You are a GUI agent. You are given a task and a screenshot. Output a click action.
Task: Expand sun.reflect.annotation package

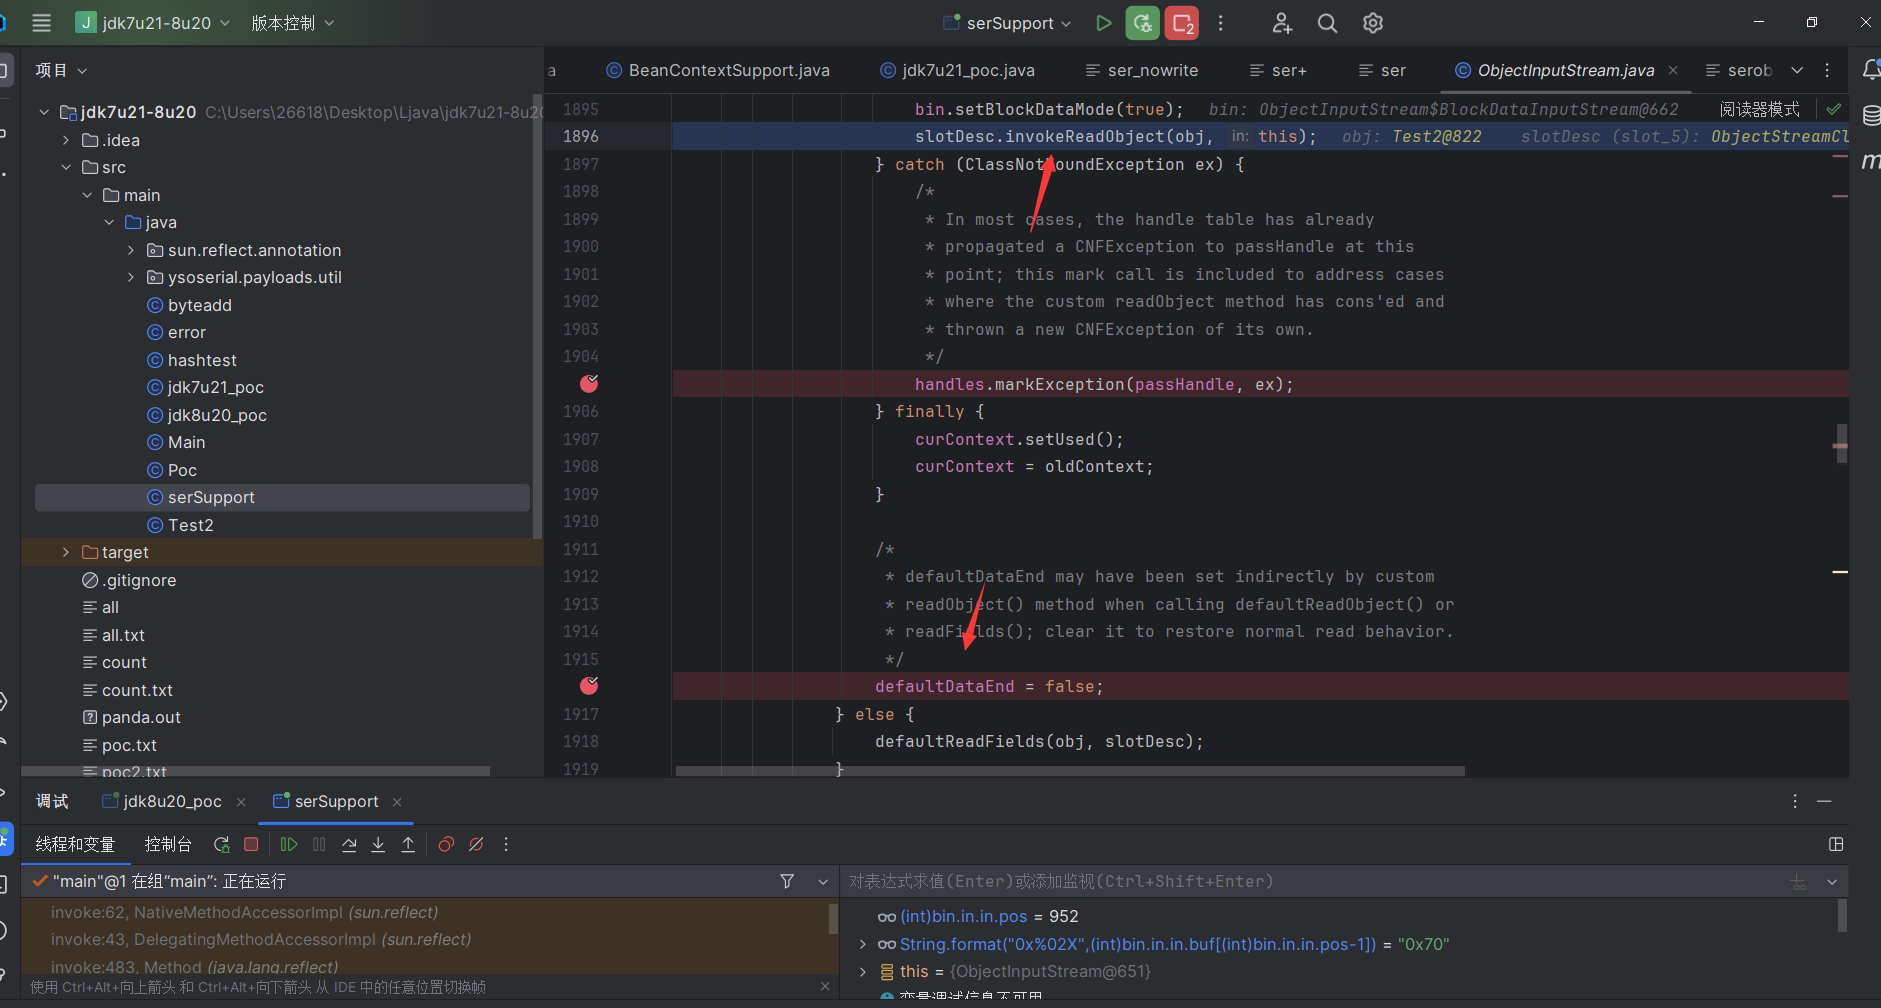(x=131, y=250)
